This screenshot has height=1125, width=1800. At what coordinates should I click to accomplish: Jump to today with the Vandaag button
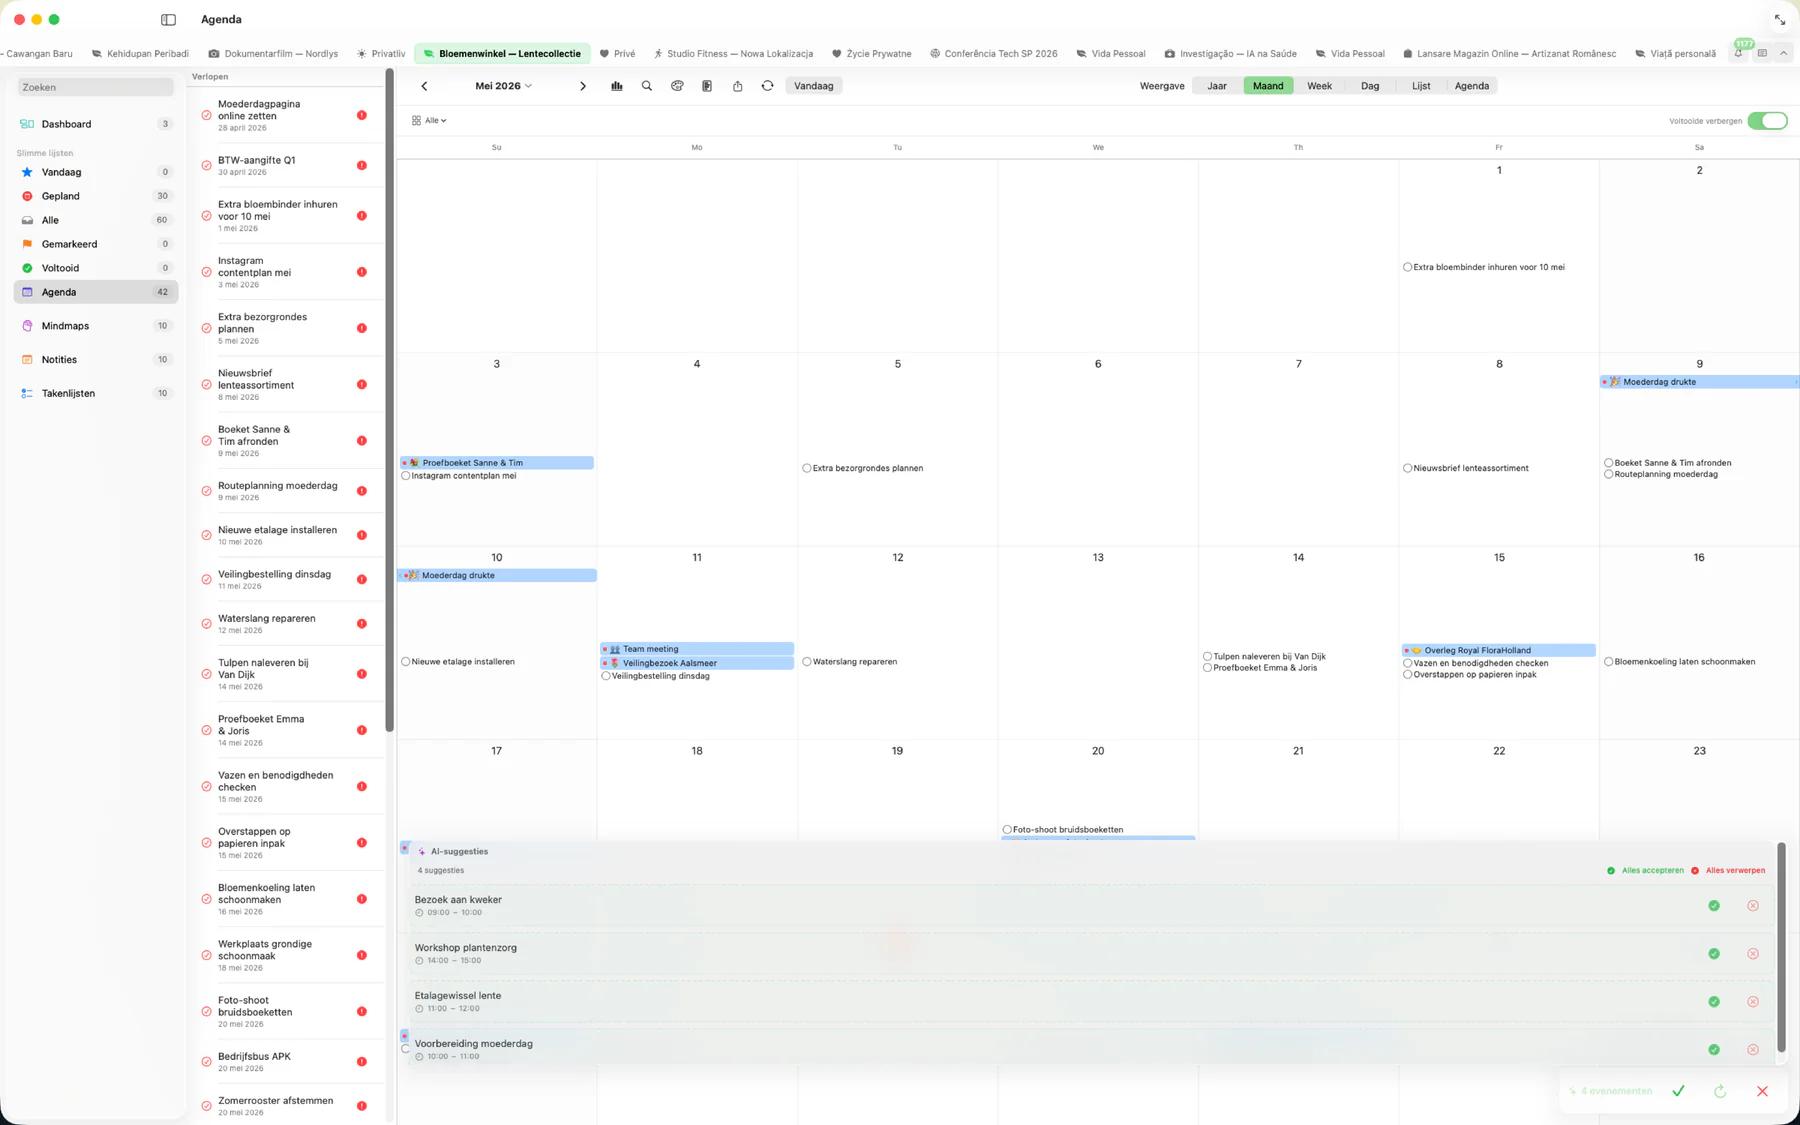(813, 86)
